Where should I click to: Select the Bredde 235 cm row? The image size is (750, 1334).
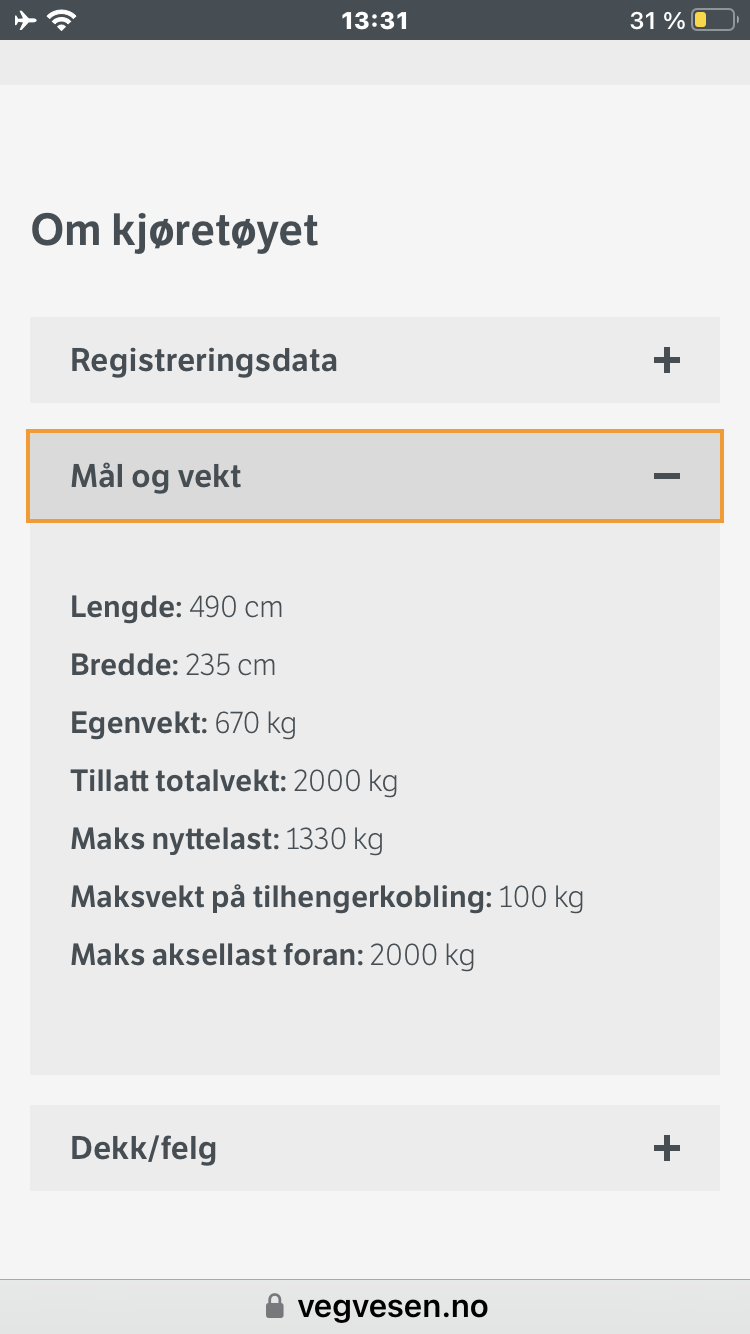173,665
